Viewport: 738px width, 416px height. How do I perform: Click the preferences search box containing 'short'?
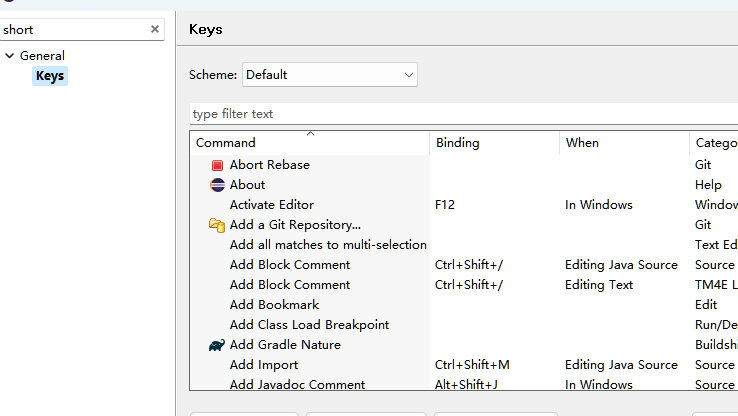pos(75,30)
